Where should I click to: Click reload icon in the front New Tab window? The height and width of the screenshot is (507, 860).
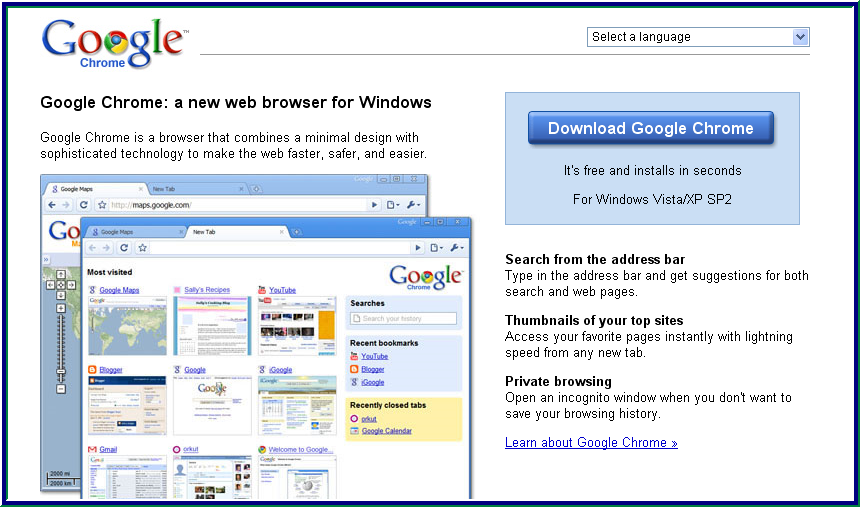point(124,248)
